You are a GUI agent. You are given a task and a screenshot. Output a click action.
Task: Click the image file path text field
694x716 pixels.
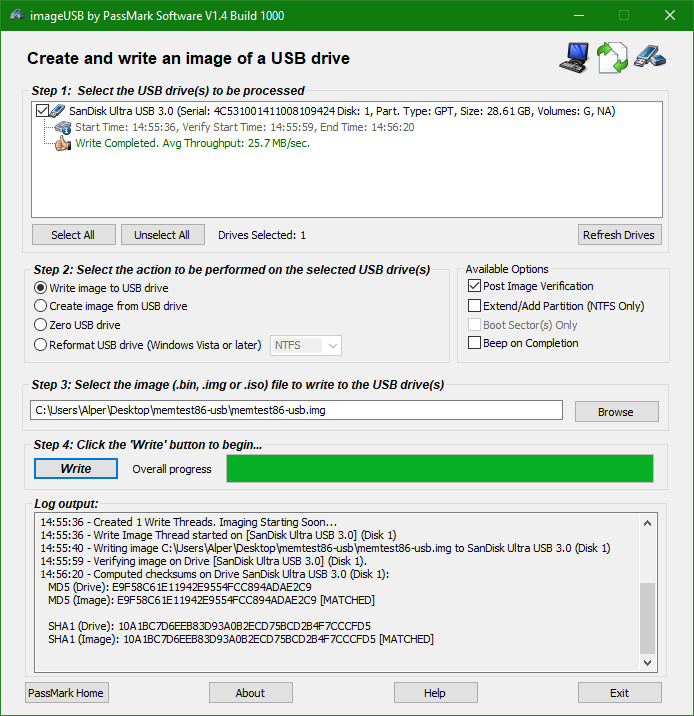(x=296, y=410)
